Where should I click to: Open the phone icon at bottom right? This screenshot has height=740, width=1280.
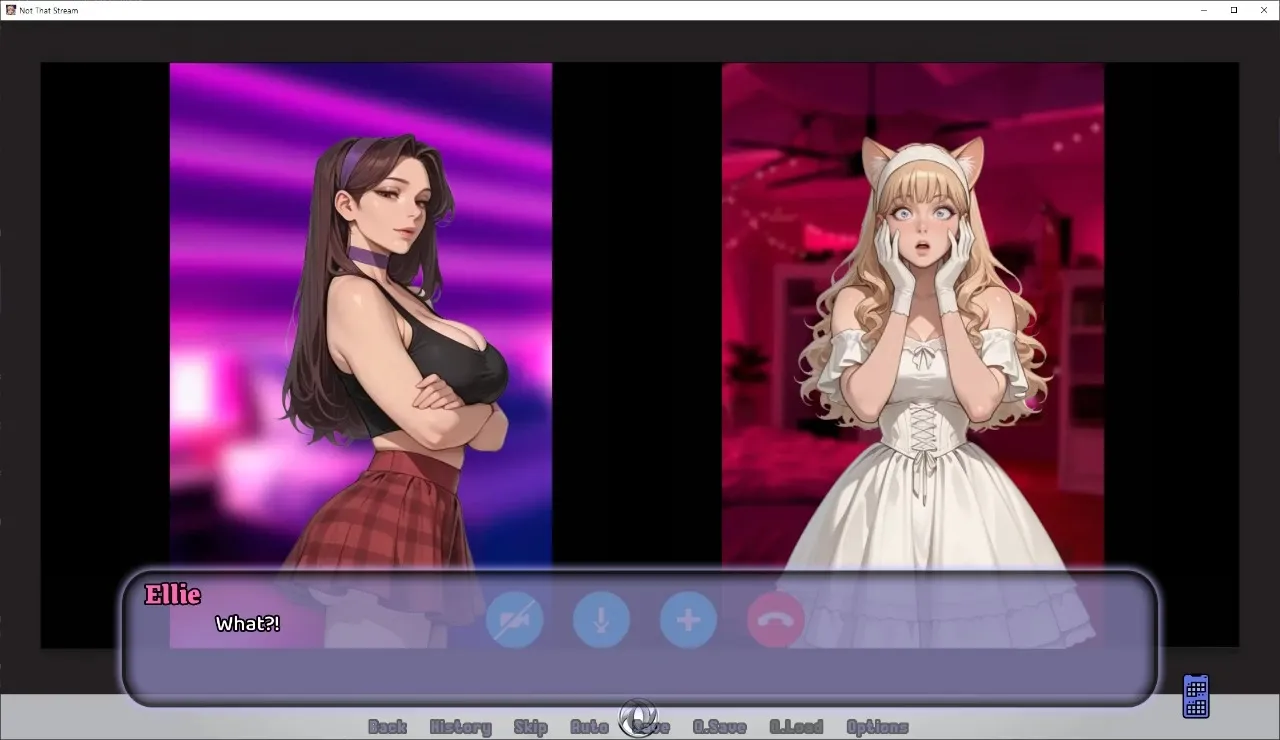point(1196,696)
